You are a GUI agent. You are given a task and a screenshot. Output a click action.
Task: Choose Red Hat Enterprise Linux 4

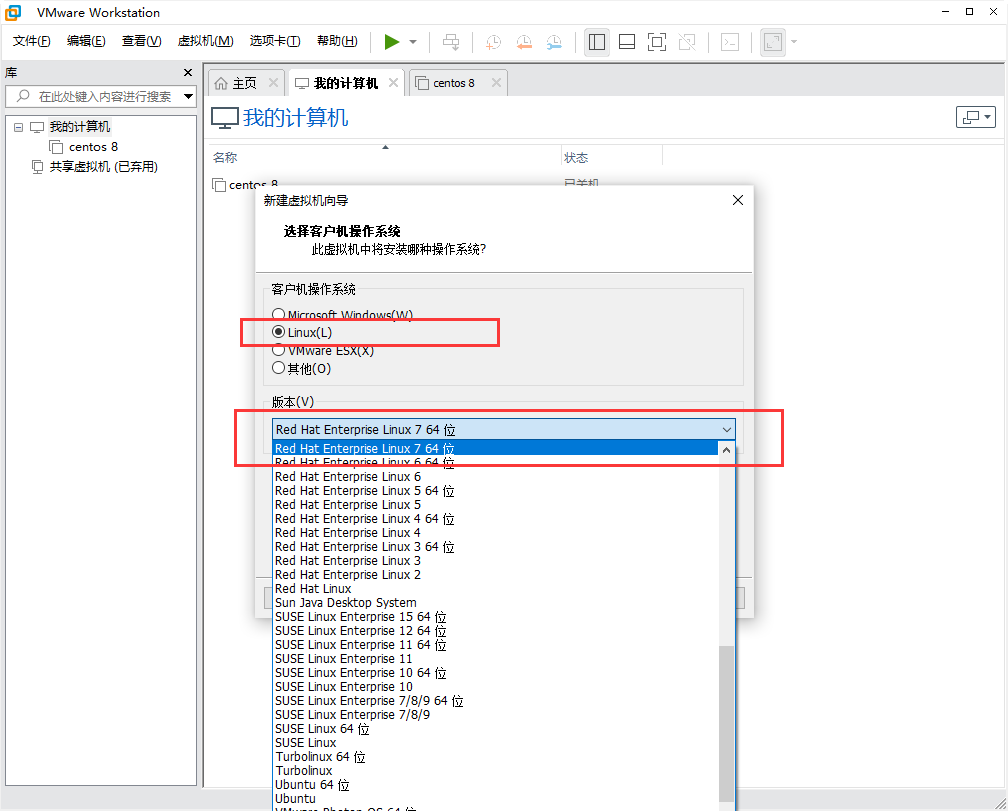tap(495, 533)
